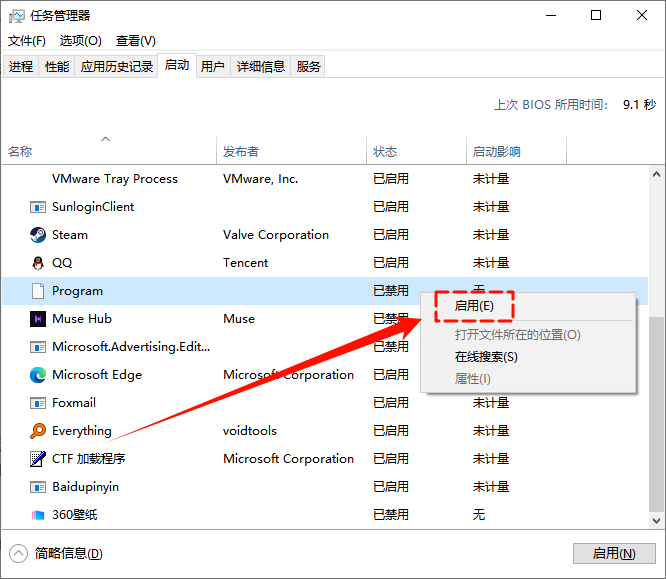Select the 360壁纸 name text

(74, 515)
